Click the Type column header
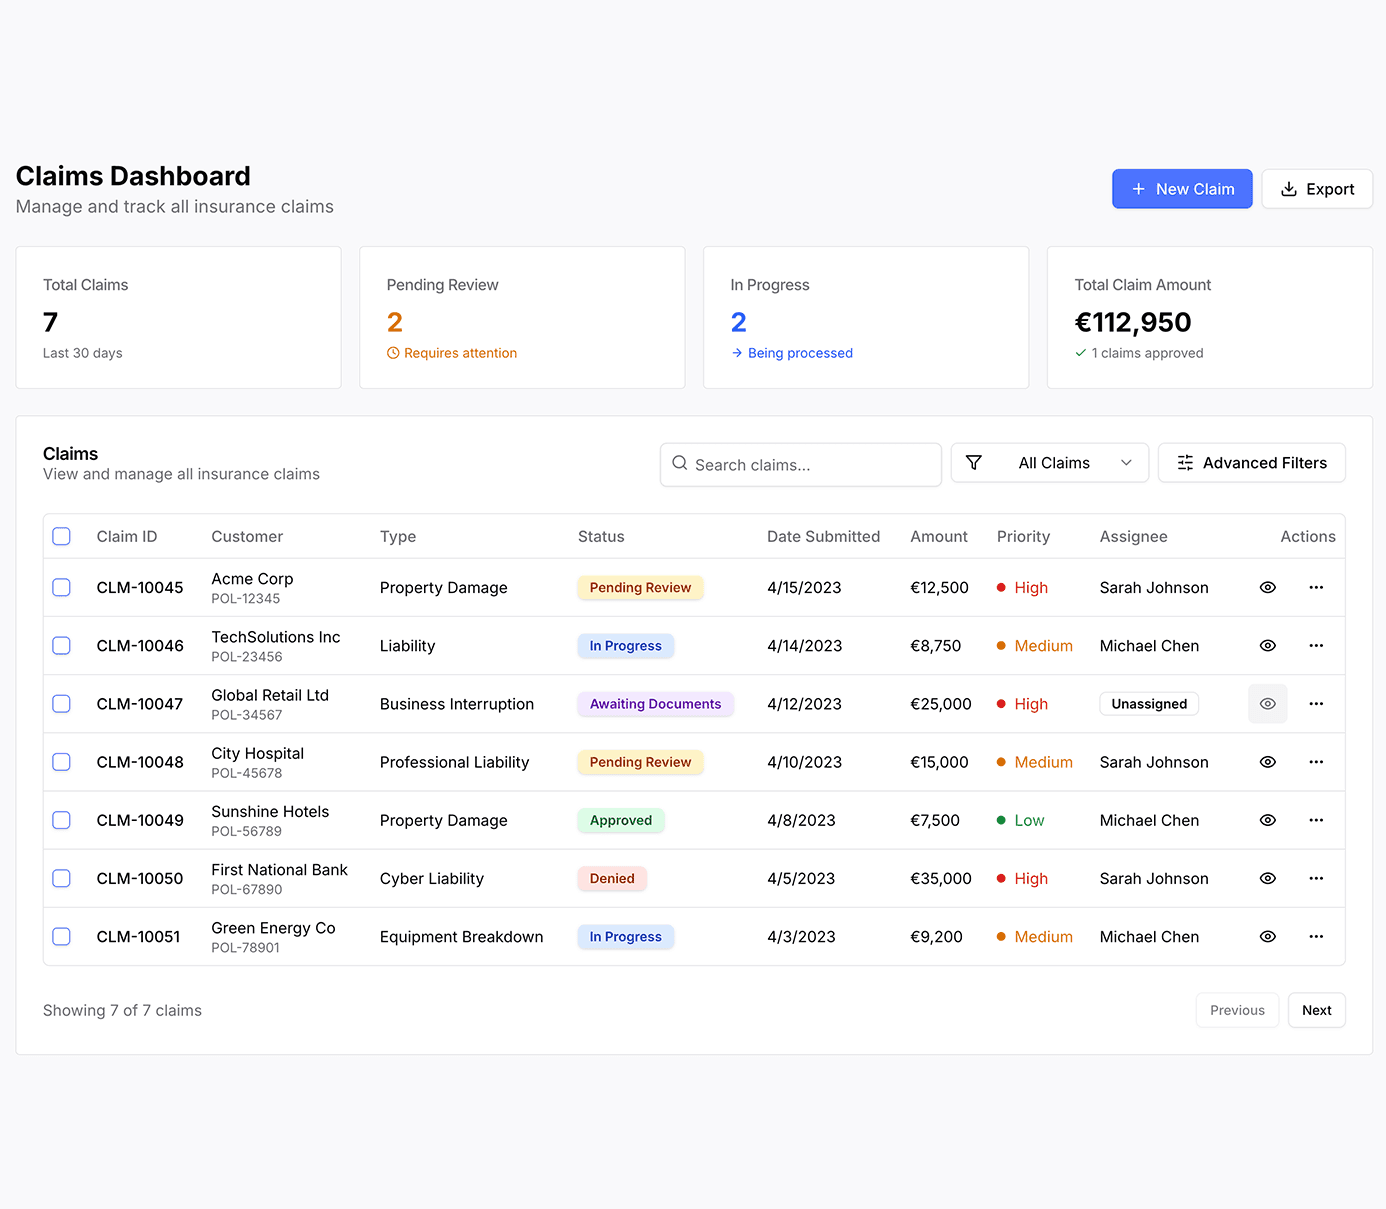 point(398,536)
